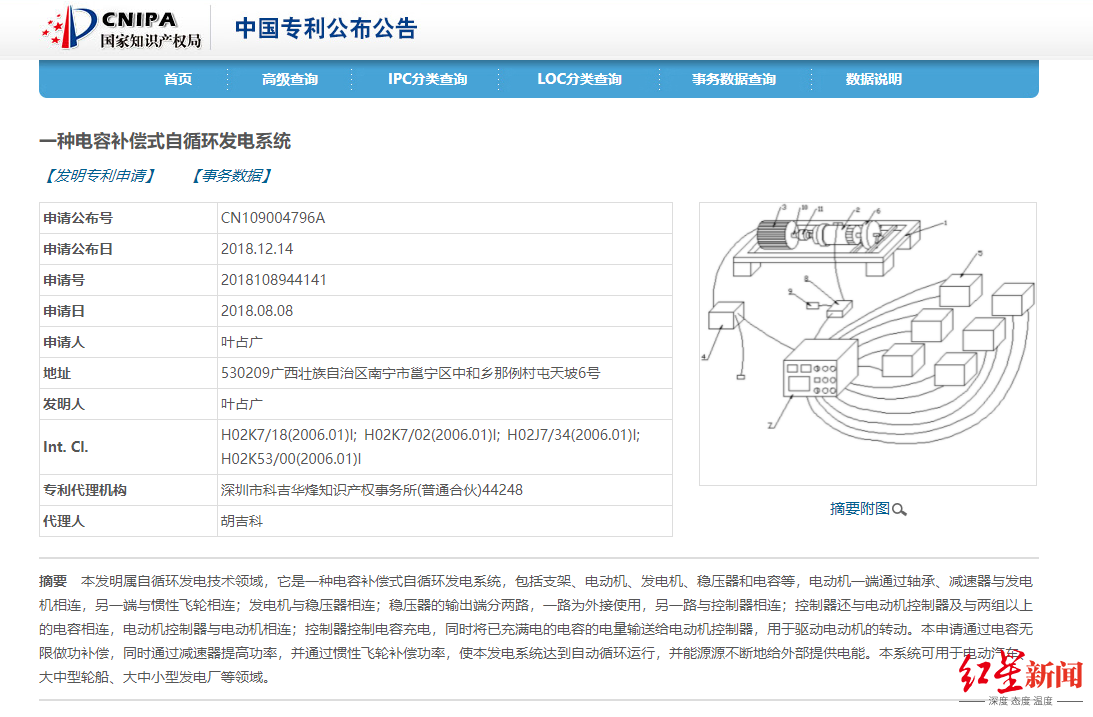Click the 摘要附图 caption text

point(859,509)
